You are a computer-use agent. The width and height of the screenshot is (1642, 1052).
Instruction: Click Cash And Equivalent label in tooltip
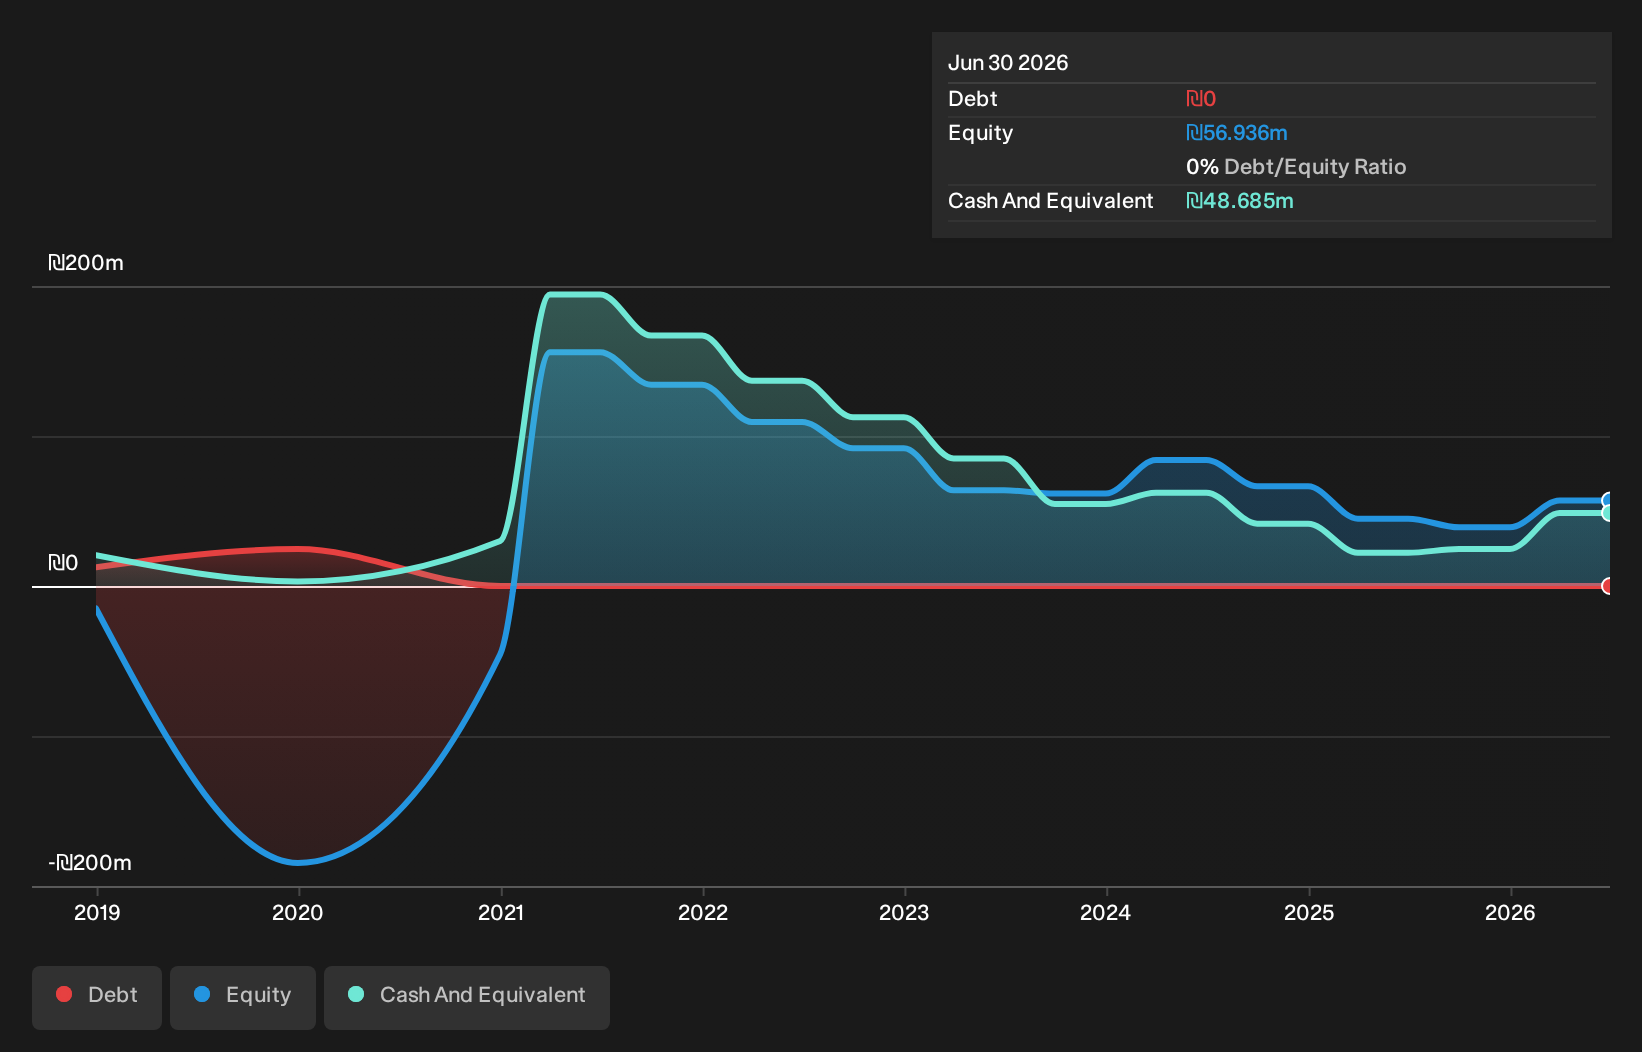pyautogui.click(x=1051, y=201)
